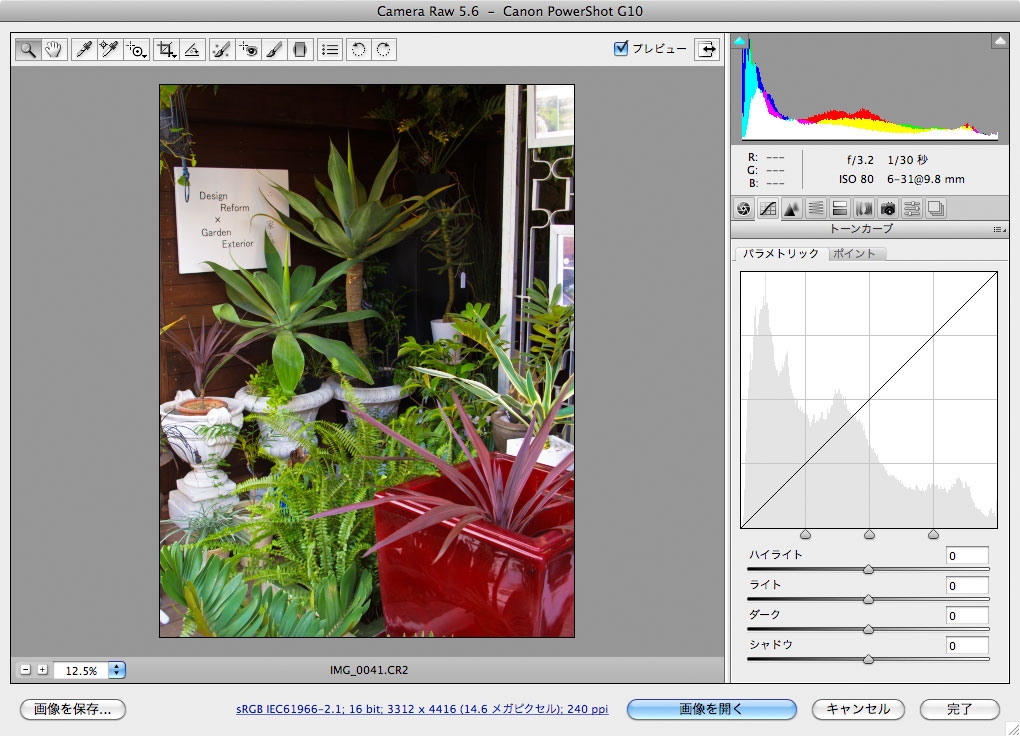This screenshot has width=1020, height=736.
Task: Click the 1/30 秒 shutter speed readout
Action: click(907, 160)
